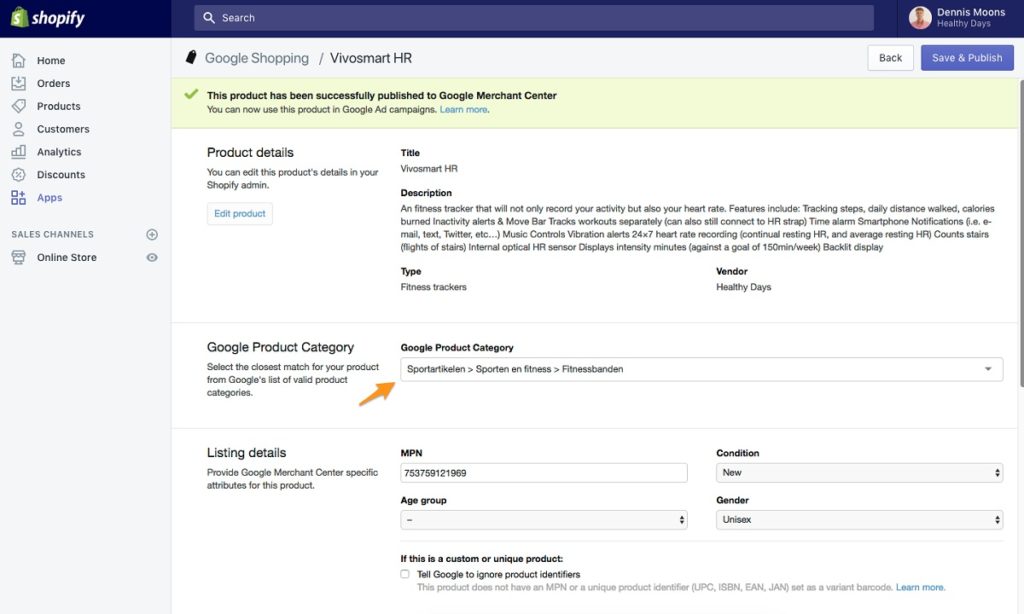1024x614 pixels.
Task: Click Edit product to modify details
Action: coord(239,213)
